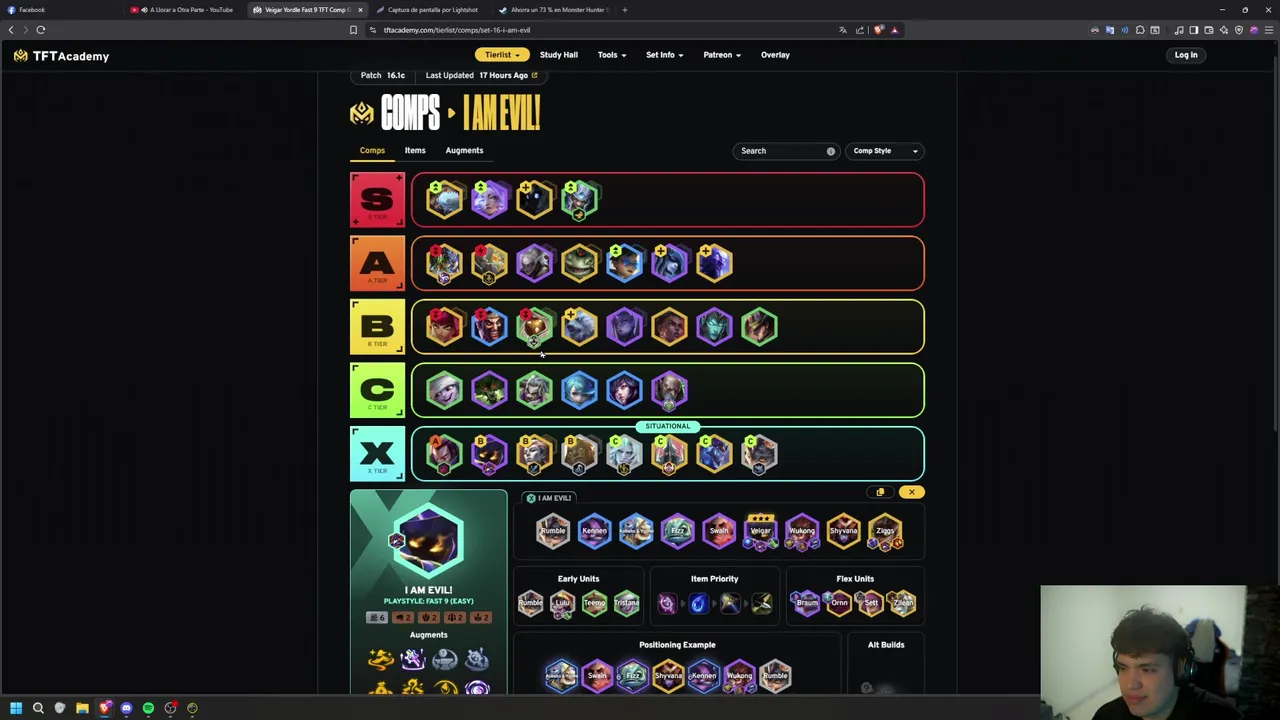Click the blue tear item in Item Priority

click(x=698, y=603)
